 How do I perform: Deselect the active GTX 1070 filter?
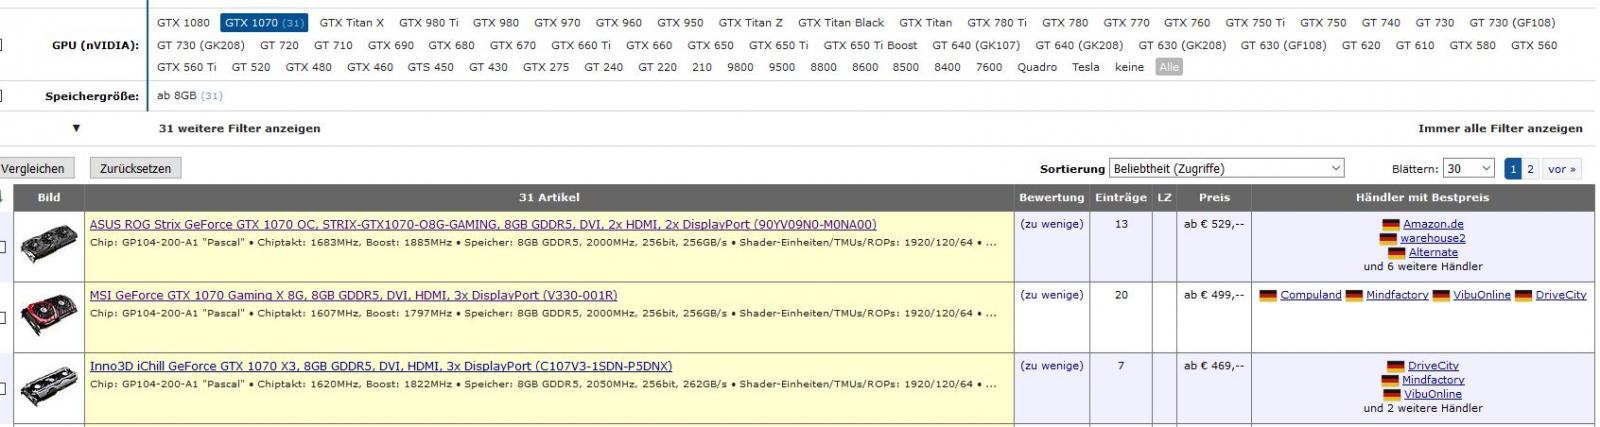point(264,23)
